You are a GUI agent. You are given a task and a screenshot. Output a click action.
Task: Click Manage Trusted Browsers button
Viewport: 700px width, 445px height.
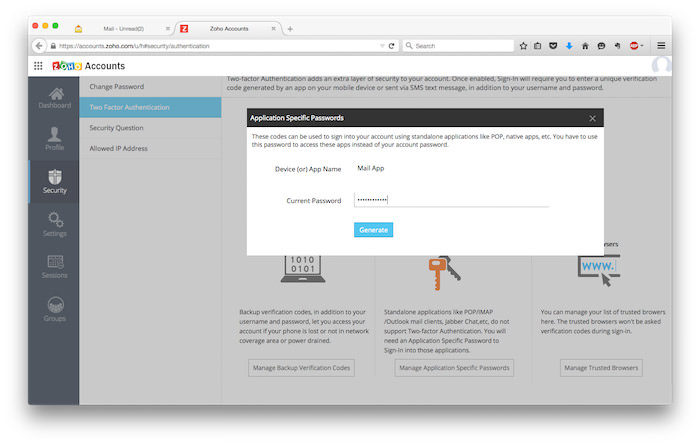(601, 368)
